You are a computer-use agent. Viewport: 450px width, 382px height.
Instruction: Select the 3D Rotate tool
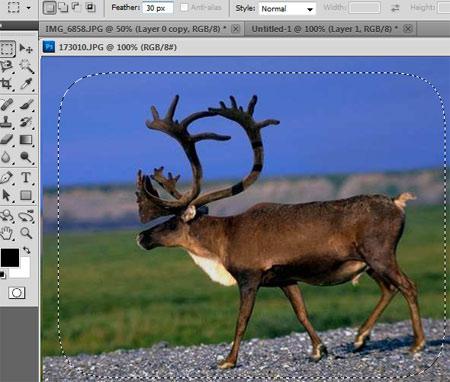click(x=7, y=216)
